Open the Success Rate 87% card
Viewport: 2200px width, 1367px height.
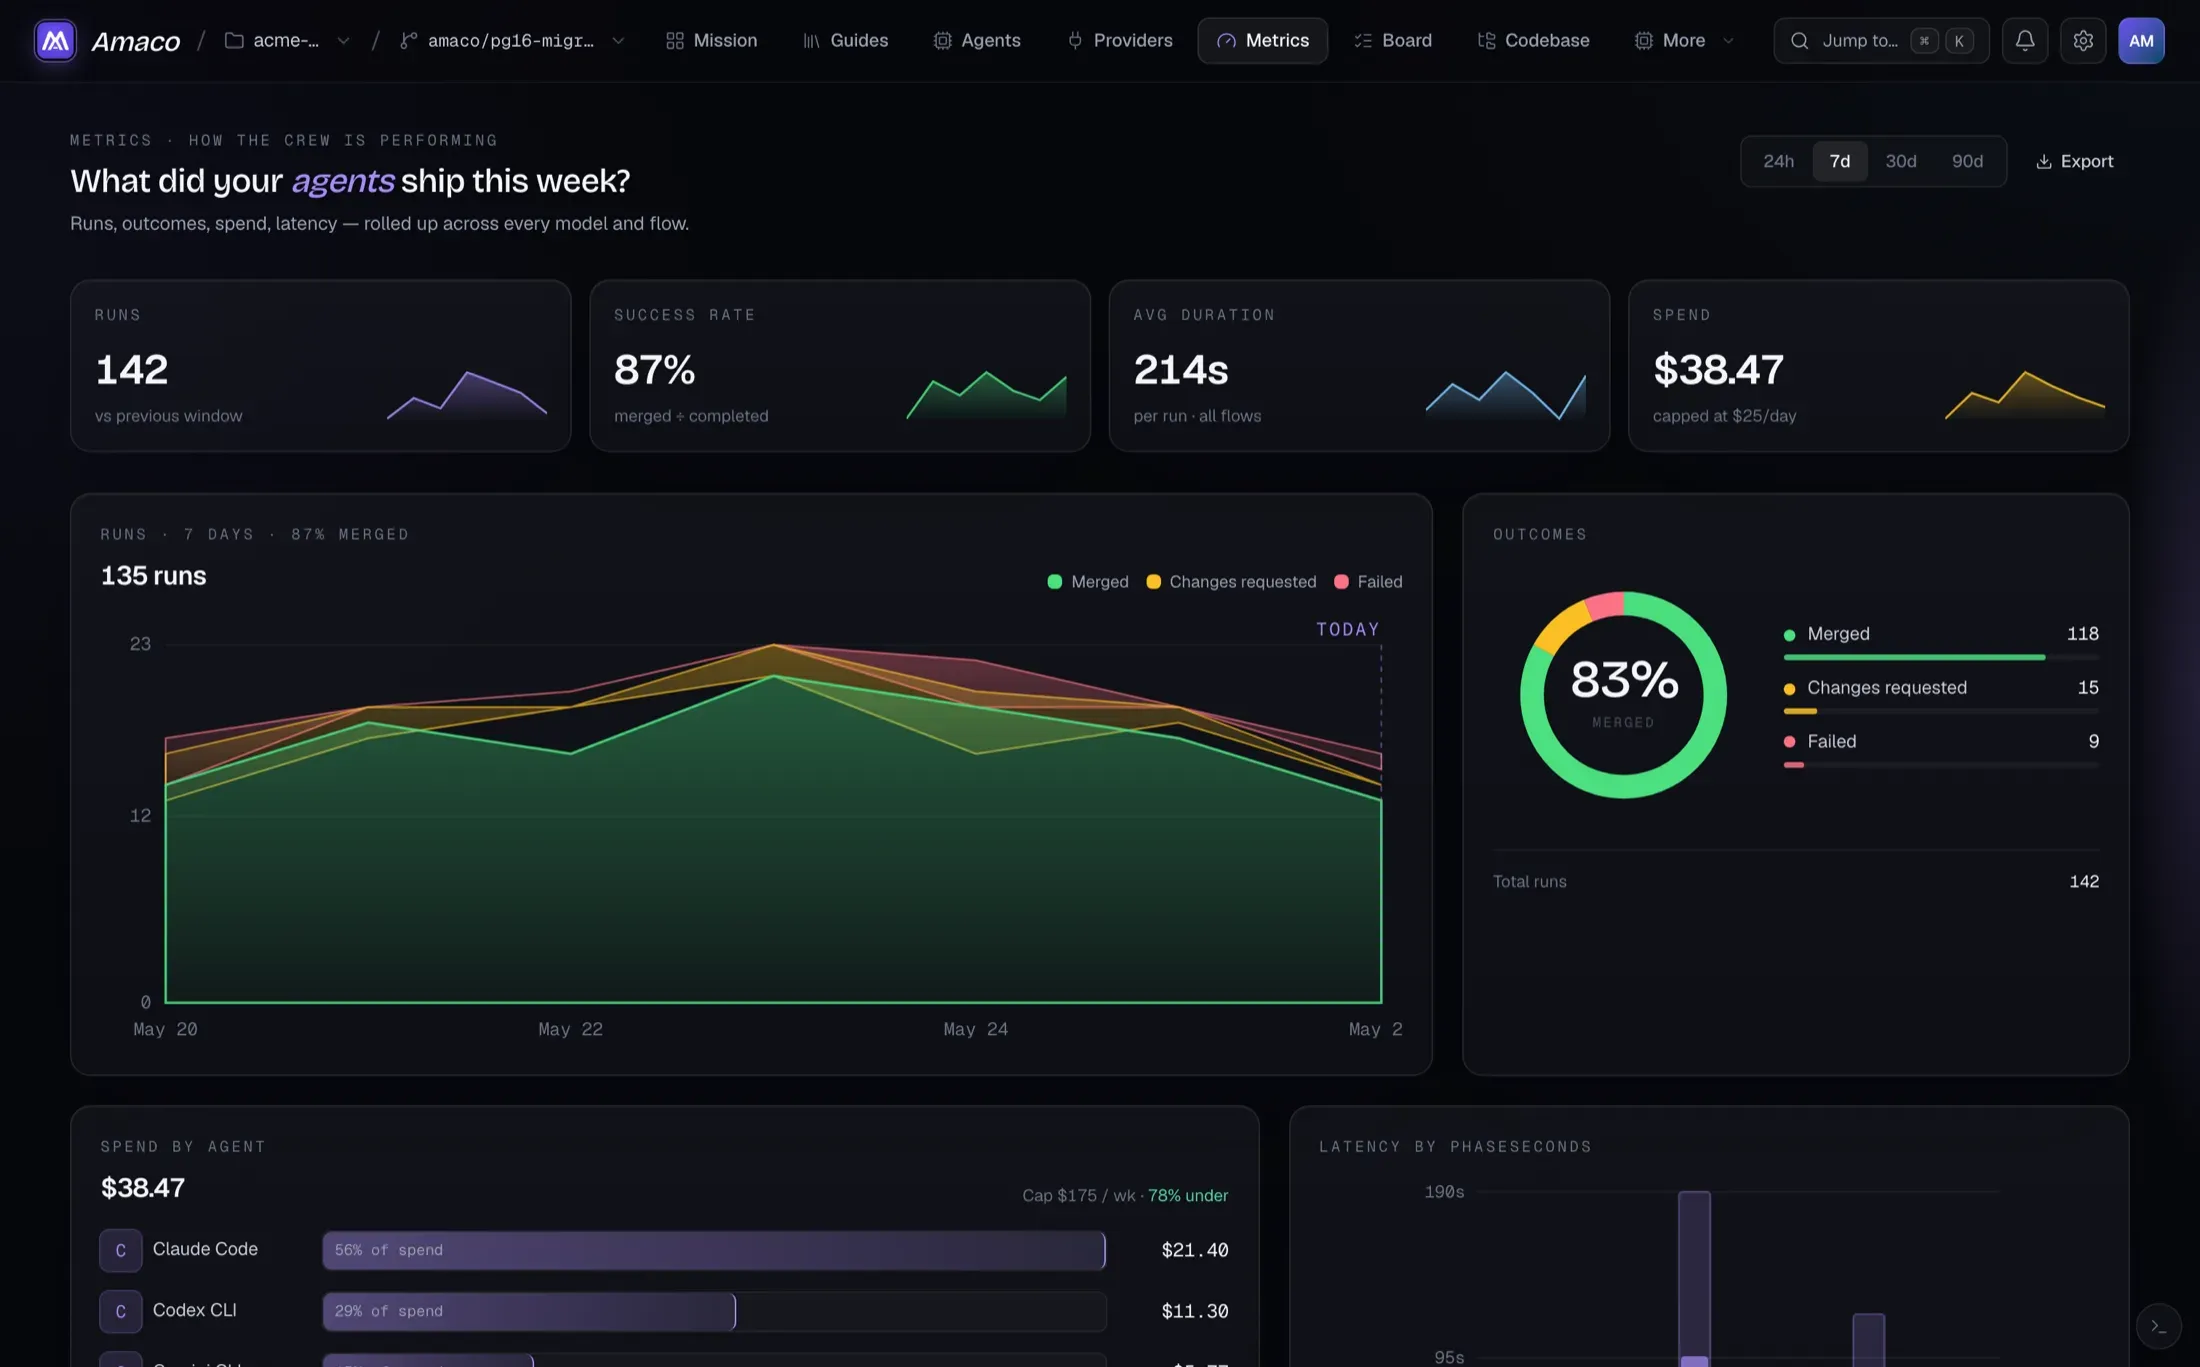(840, 366)
